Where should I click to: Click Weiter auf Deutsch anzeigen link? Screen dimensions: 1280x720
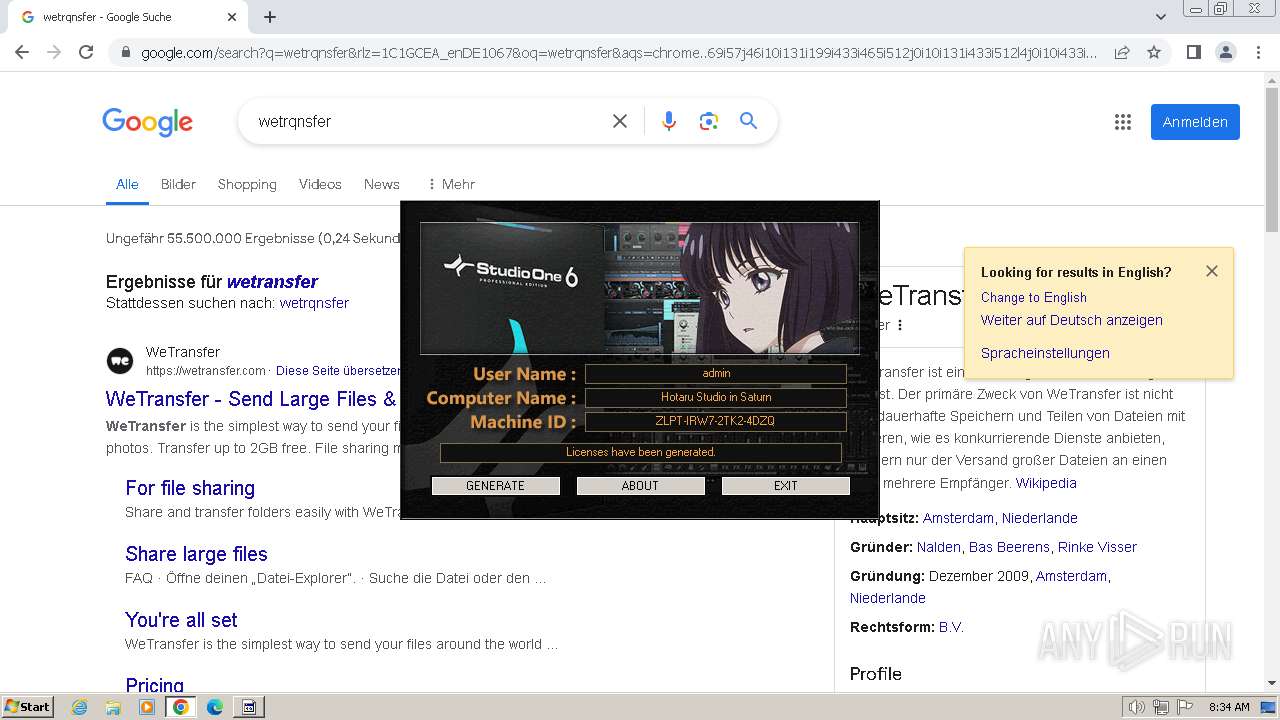[x=1071, y=321]
